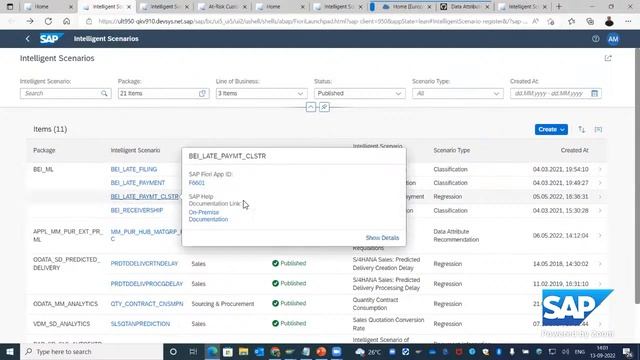Open Created At calendar picker icon
640x360 pixels.
pos(594,93)
